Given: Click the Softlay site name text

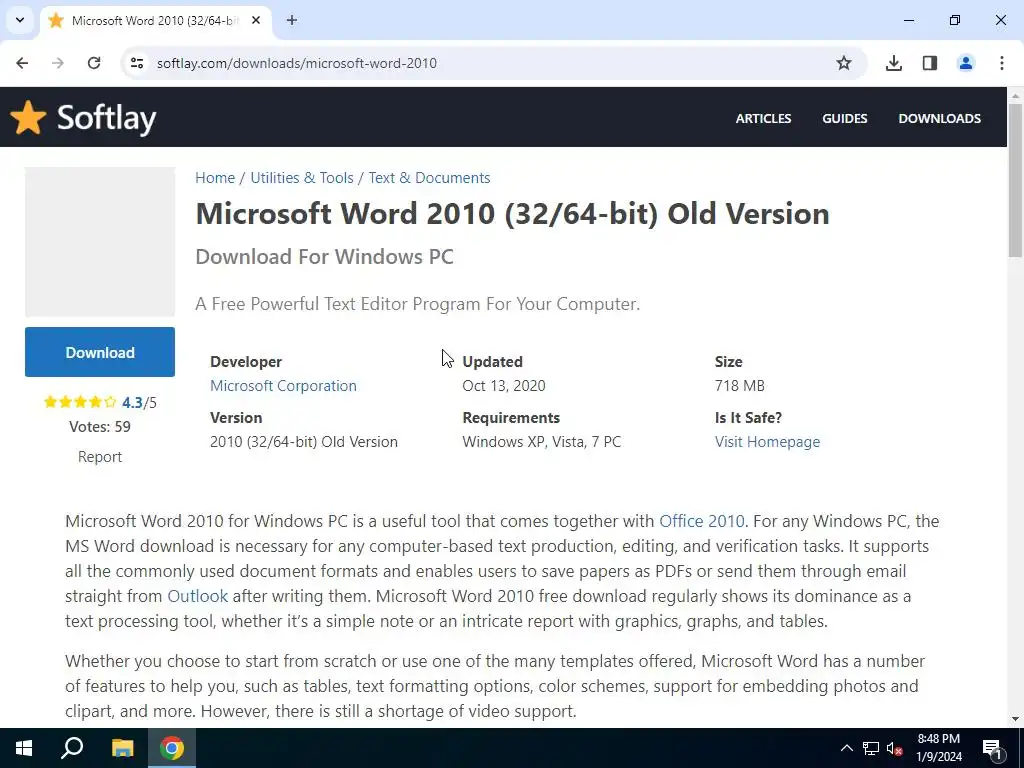Looking at the screenshot, I should tap(106, 118).
